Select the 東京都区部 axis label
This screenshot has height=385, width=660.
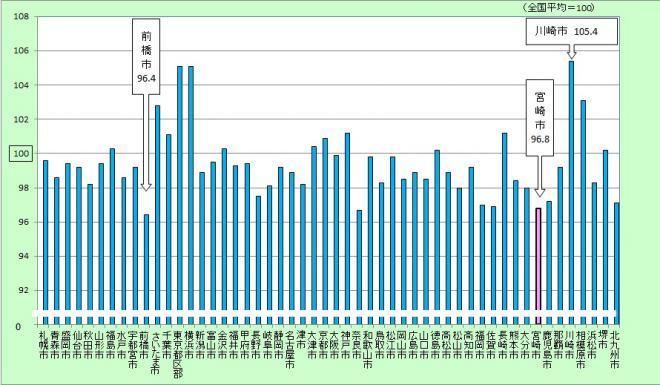[x=177, y=355]
